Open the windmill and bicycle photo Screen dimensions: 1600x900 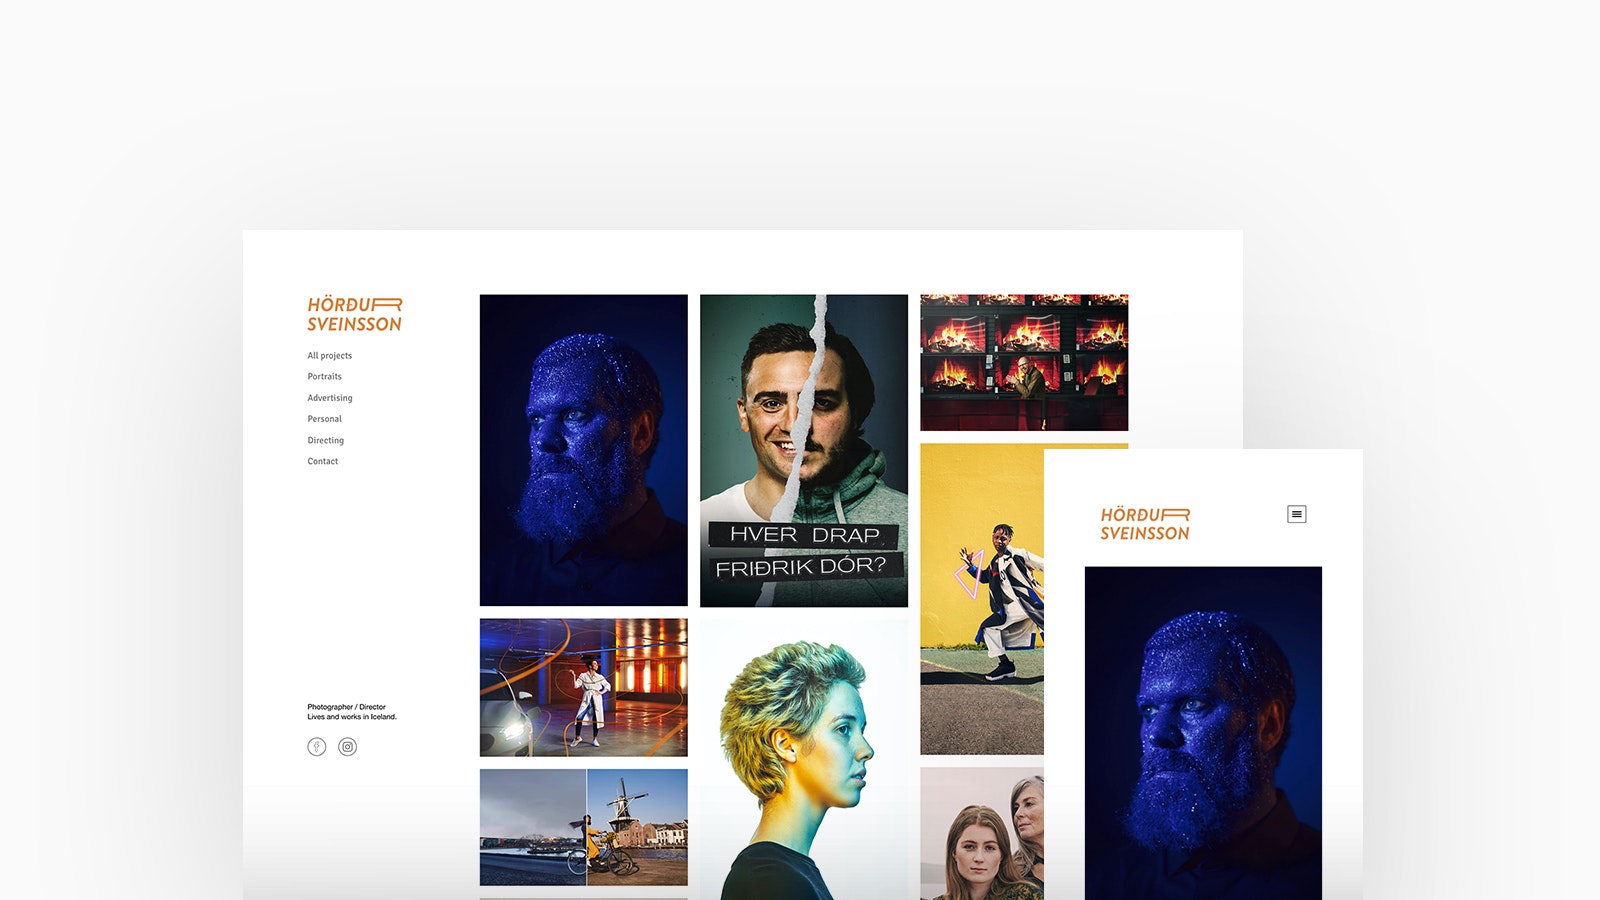click(583, 827)
